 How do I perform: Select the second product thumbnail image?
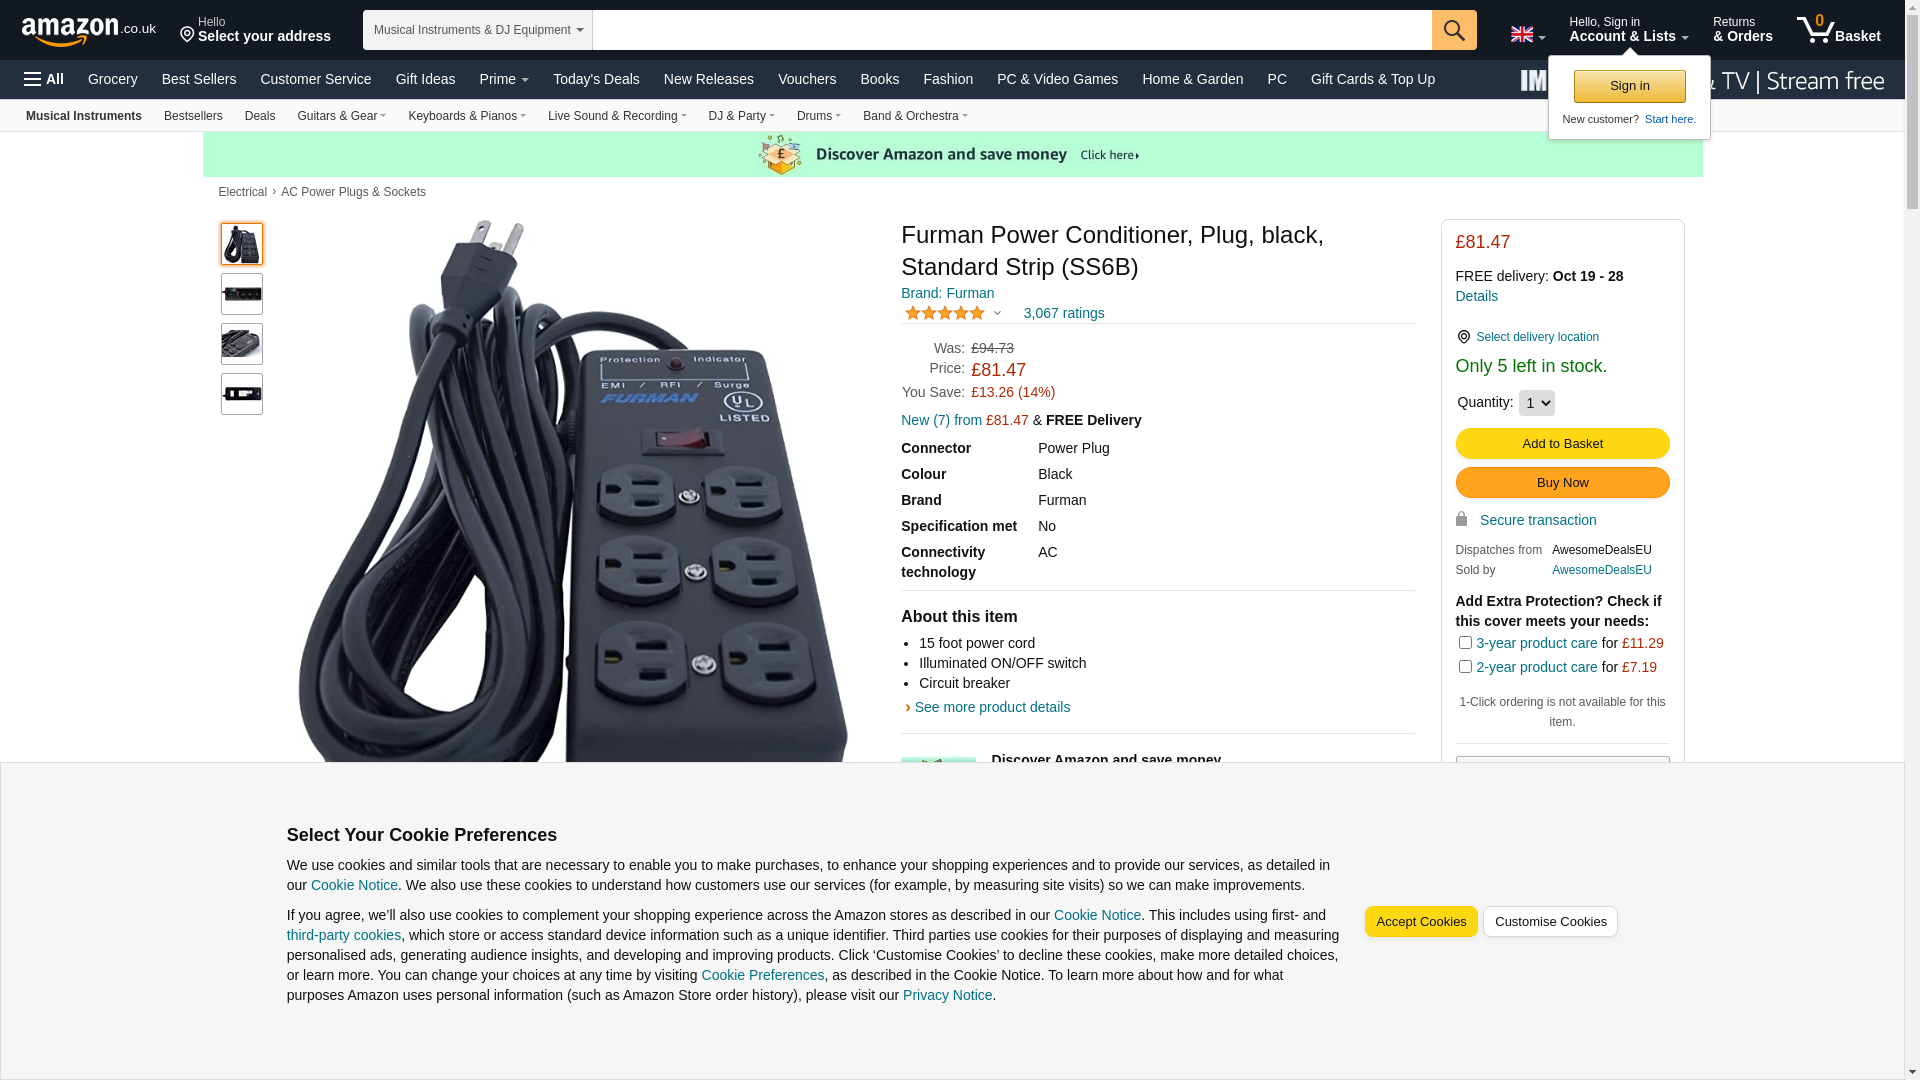click(242, 294)
